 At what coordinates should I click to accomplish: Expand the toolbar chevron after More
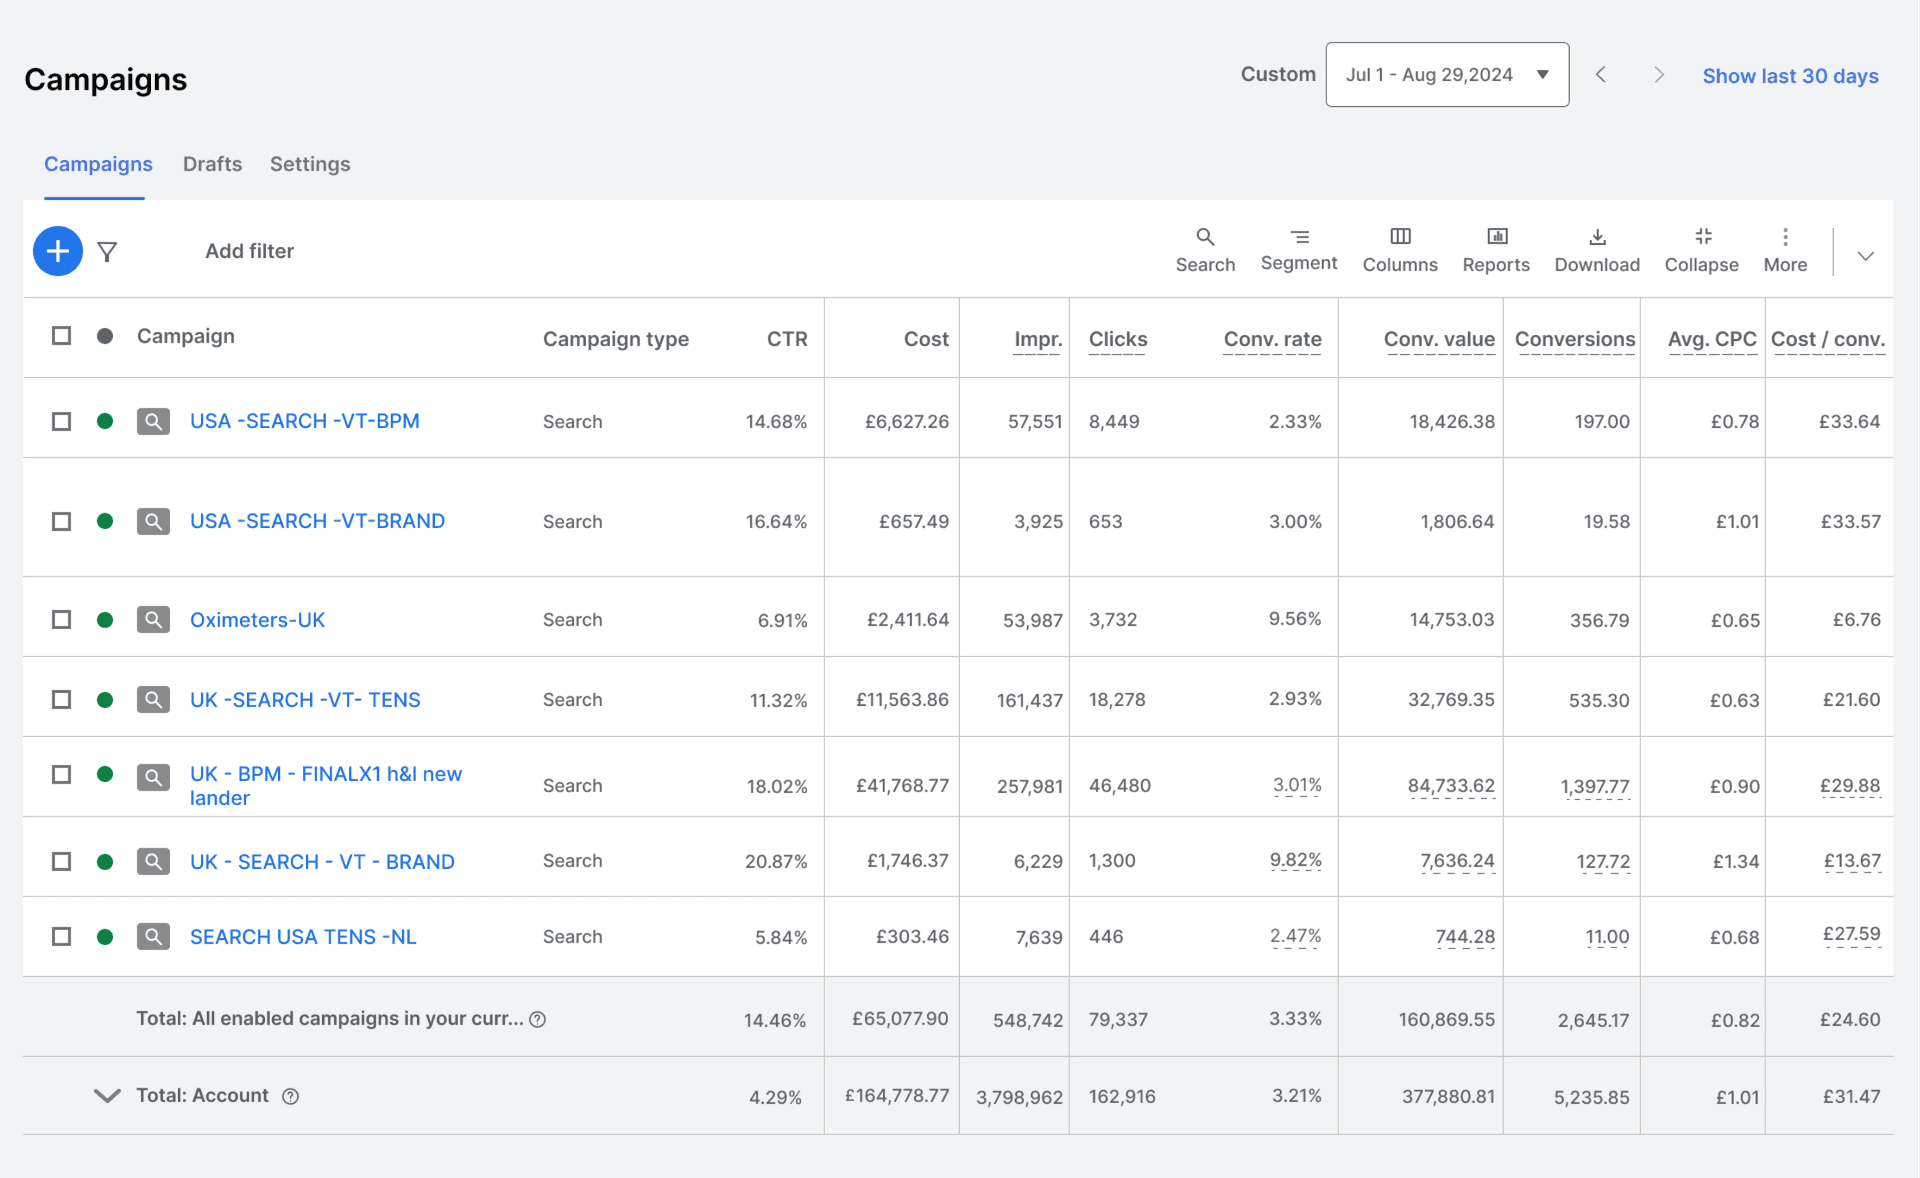1865,256
